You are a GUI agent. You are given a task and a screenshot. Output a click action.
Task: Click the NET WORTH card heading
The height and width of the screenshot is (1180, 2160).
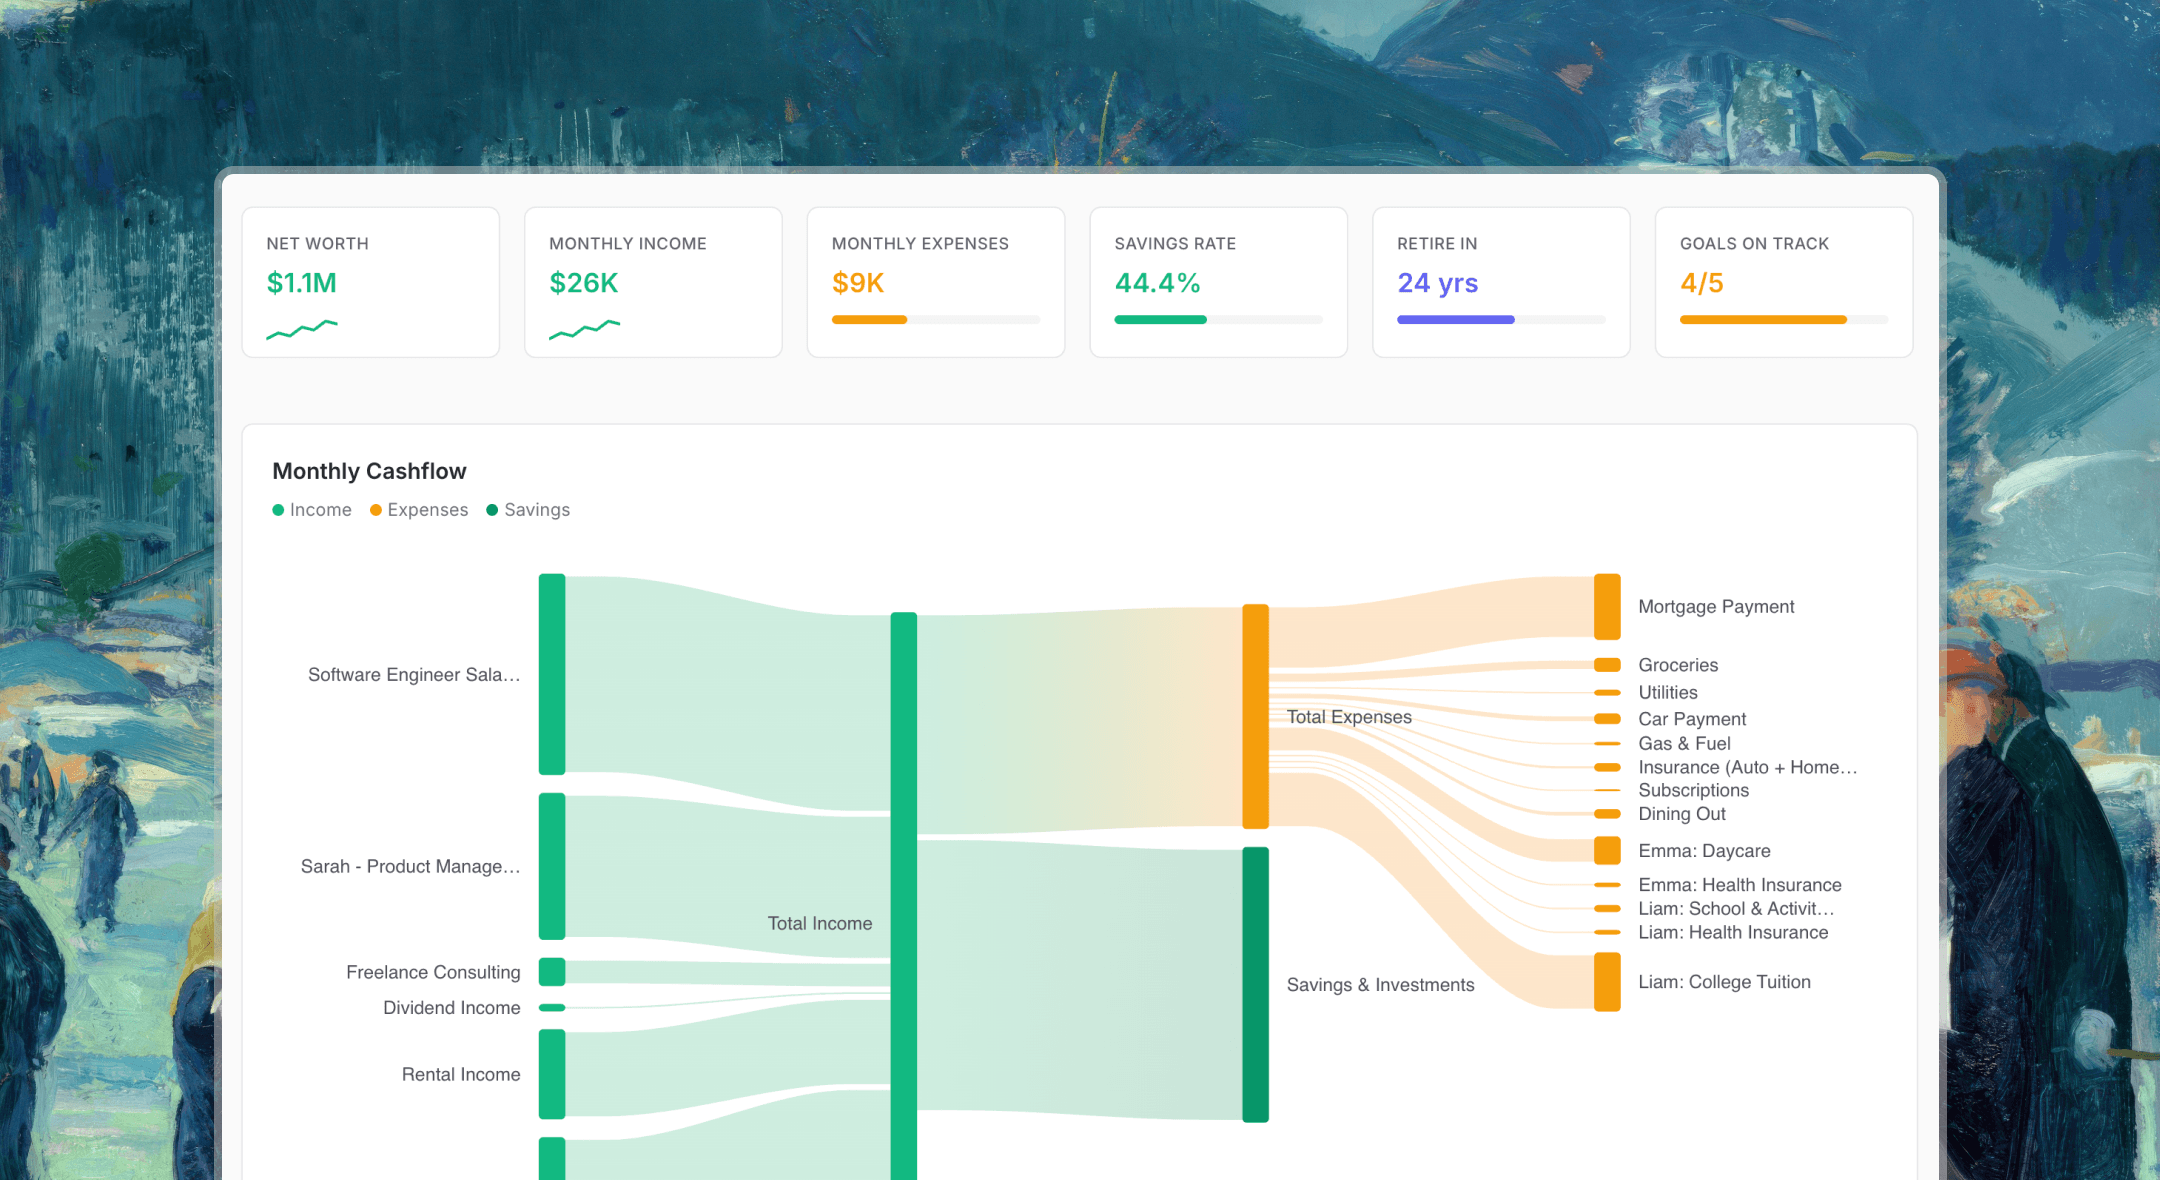pos(317,243)
